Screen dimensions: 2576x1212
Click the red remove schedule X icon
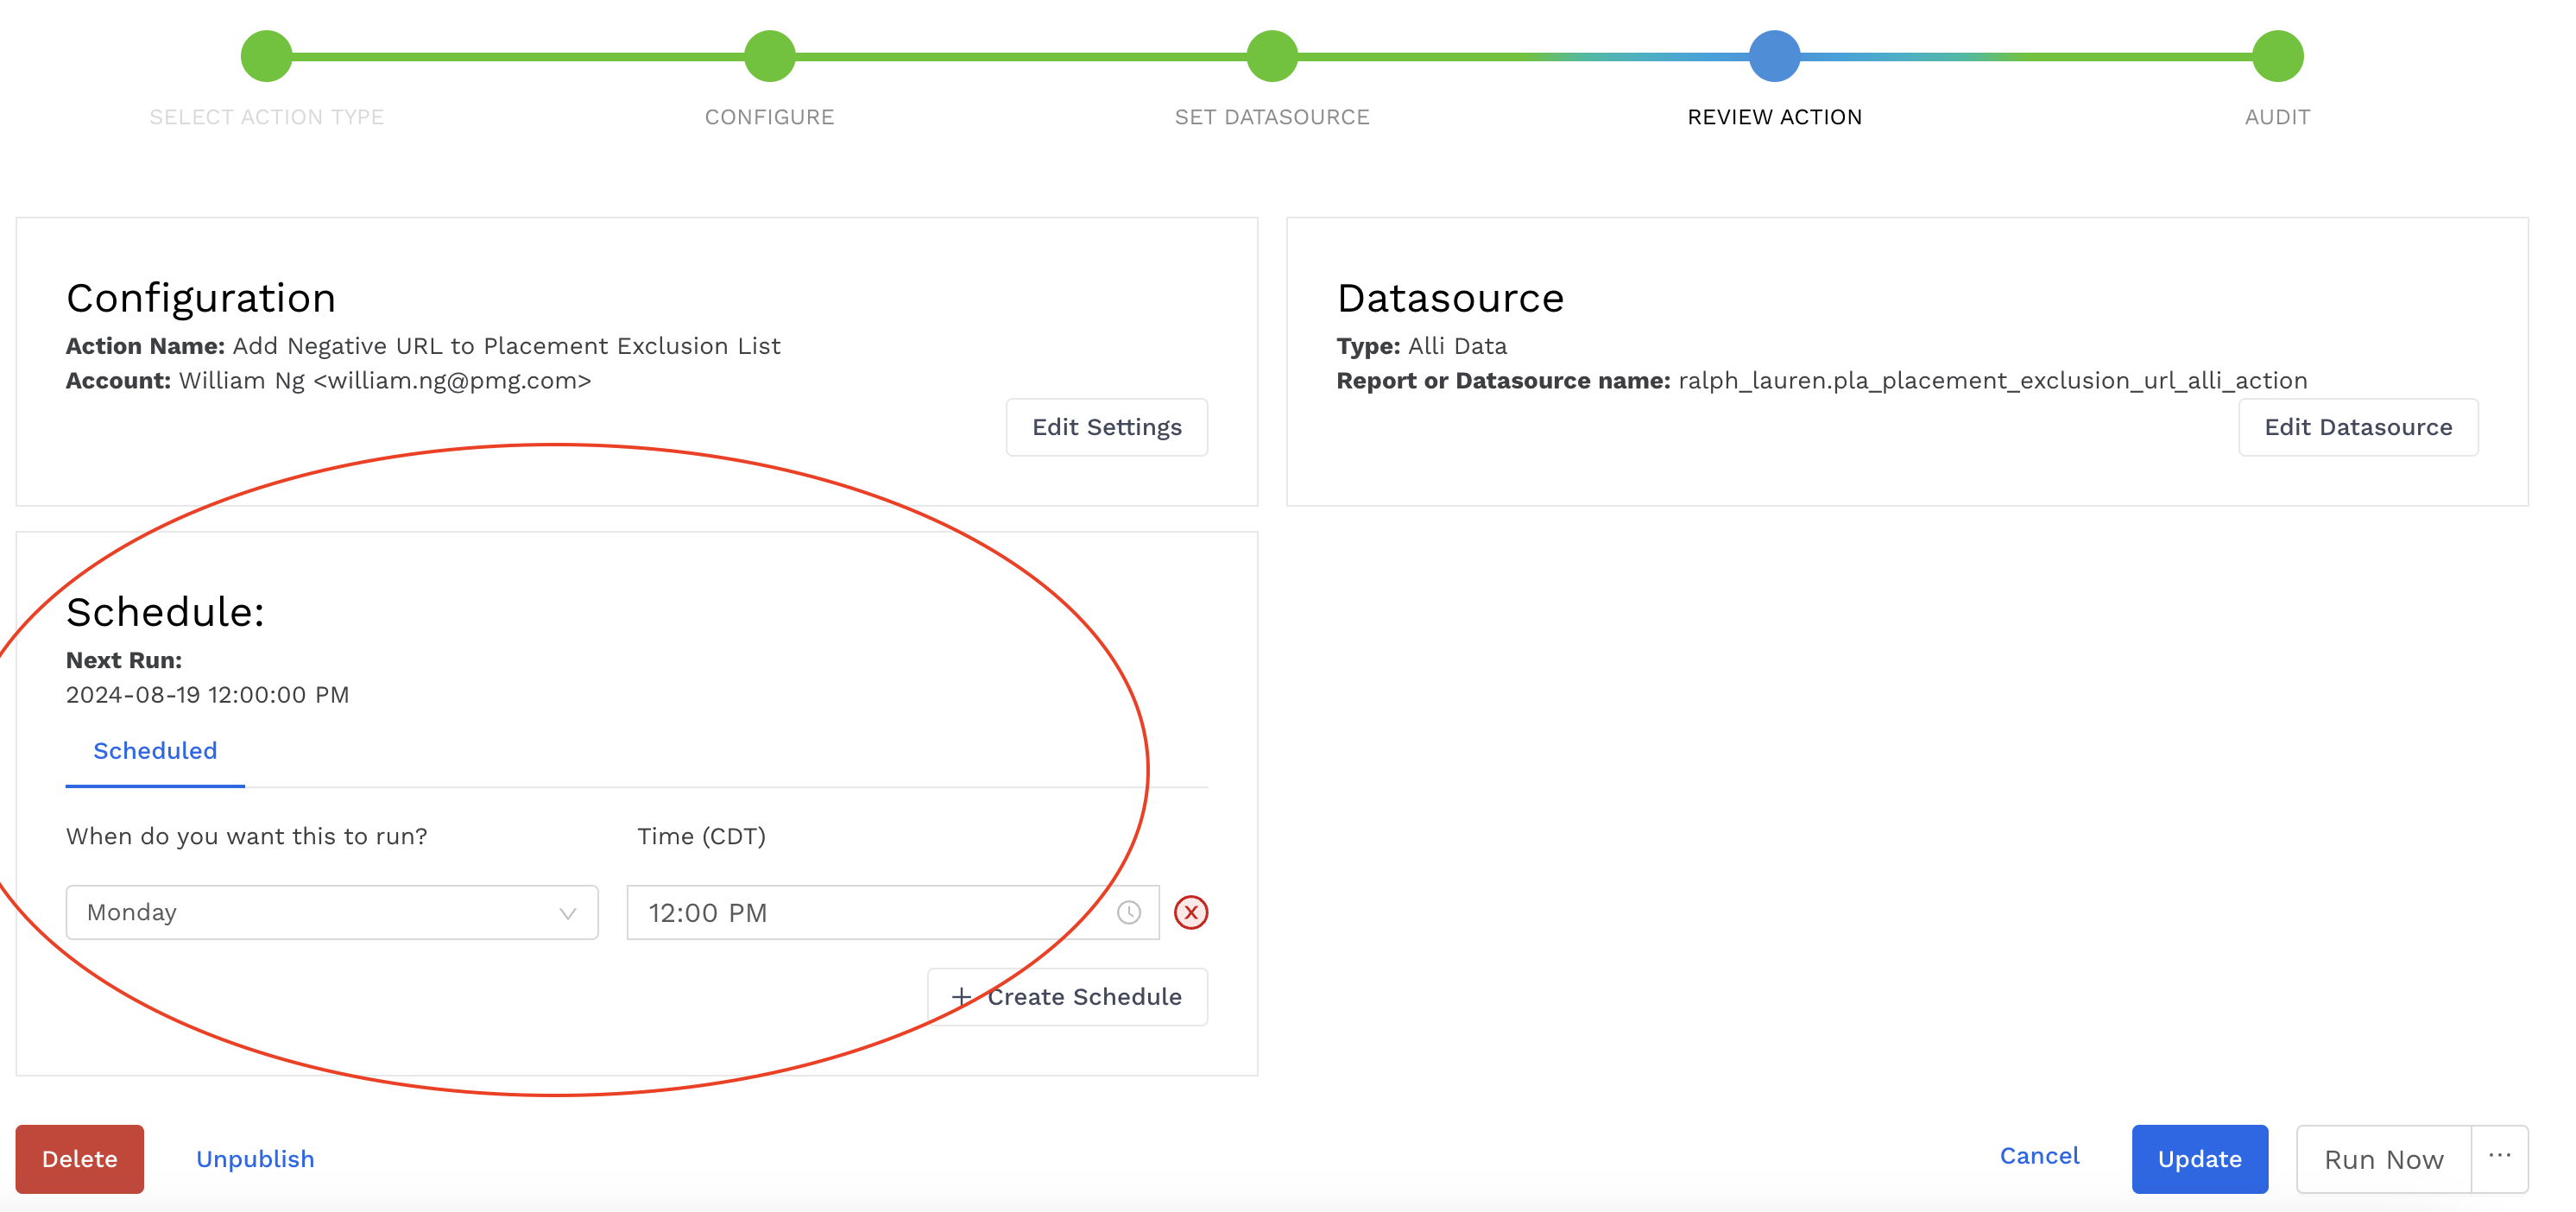[1190, 912]
